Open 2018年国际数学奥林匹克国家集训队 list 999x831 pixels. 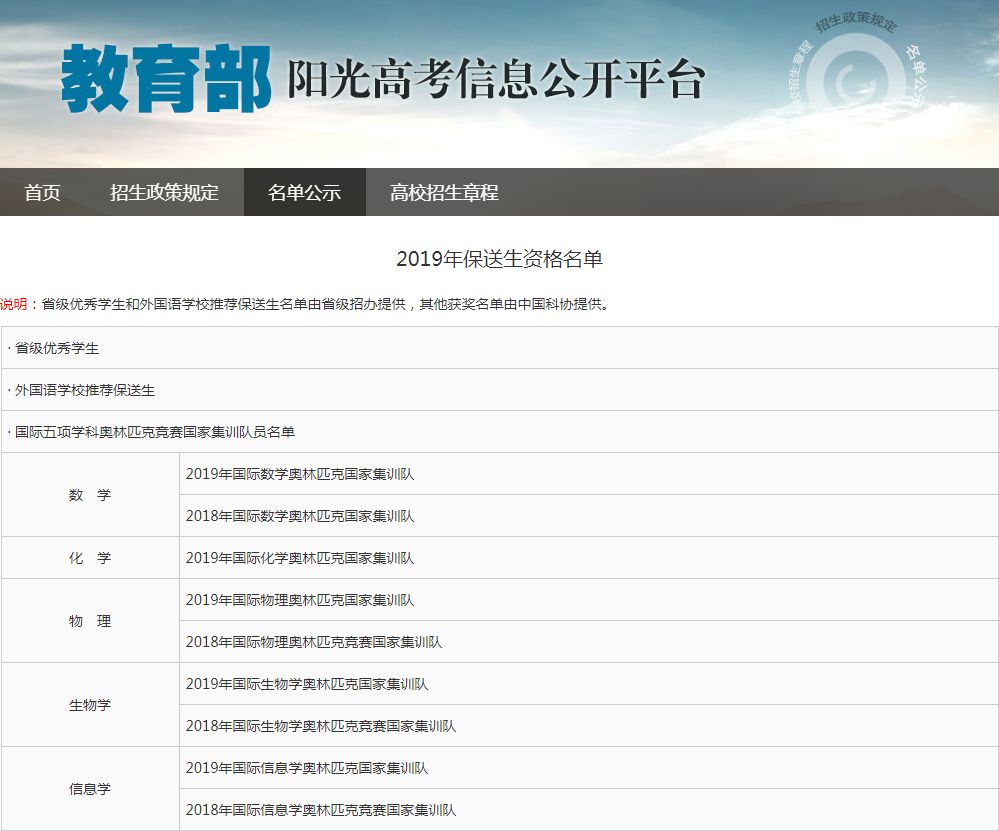coord(300,516)
